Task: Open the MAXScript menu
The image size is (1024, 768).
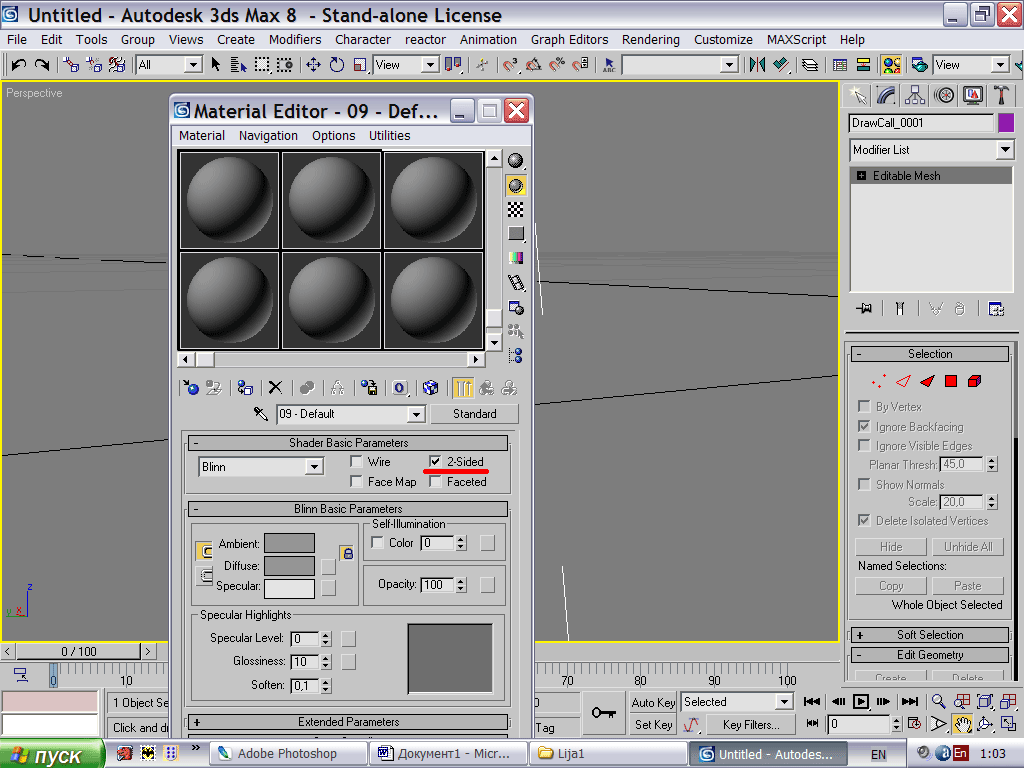Action: [x=796, y=40]
